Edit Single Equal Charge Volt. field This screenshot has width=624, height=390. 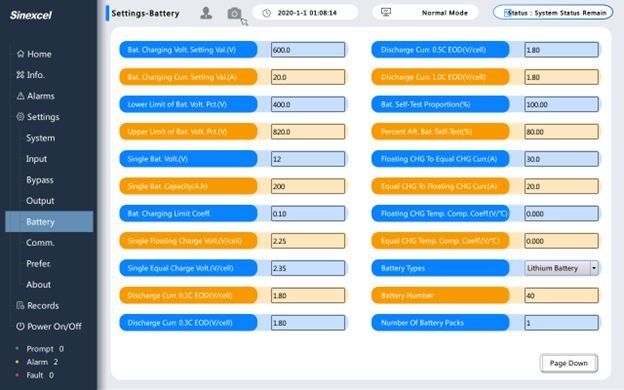coord(308,268)
